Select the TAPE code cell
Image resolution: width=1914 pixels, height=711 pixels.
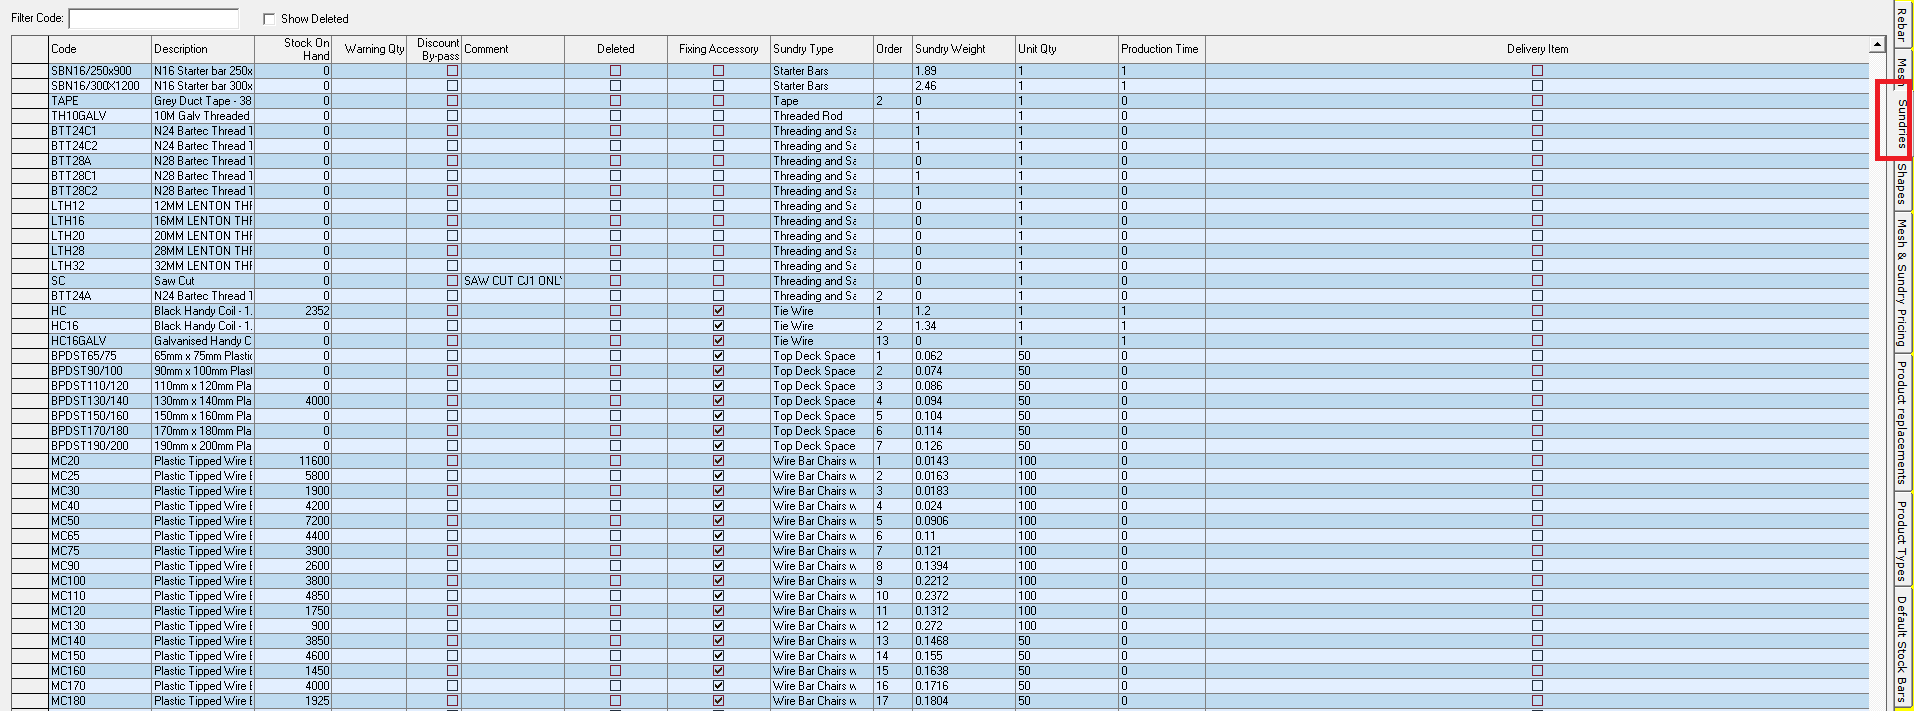(100, 101)
